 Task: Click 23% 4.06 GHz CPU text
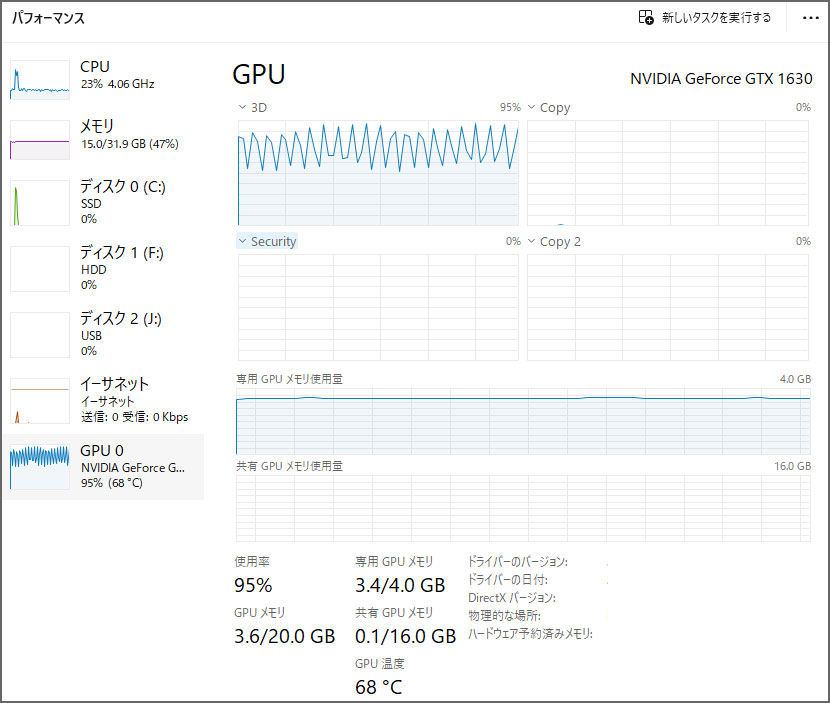pos(118,84)
